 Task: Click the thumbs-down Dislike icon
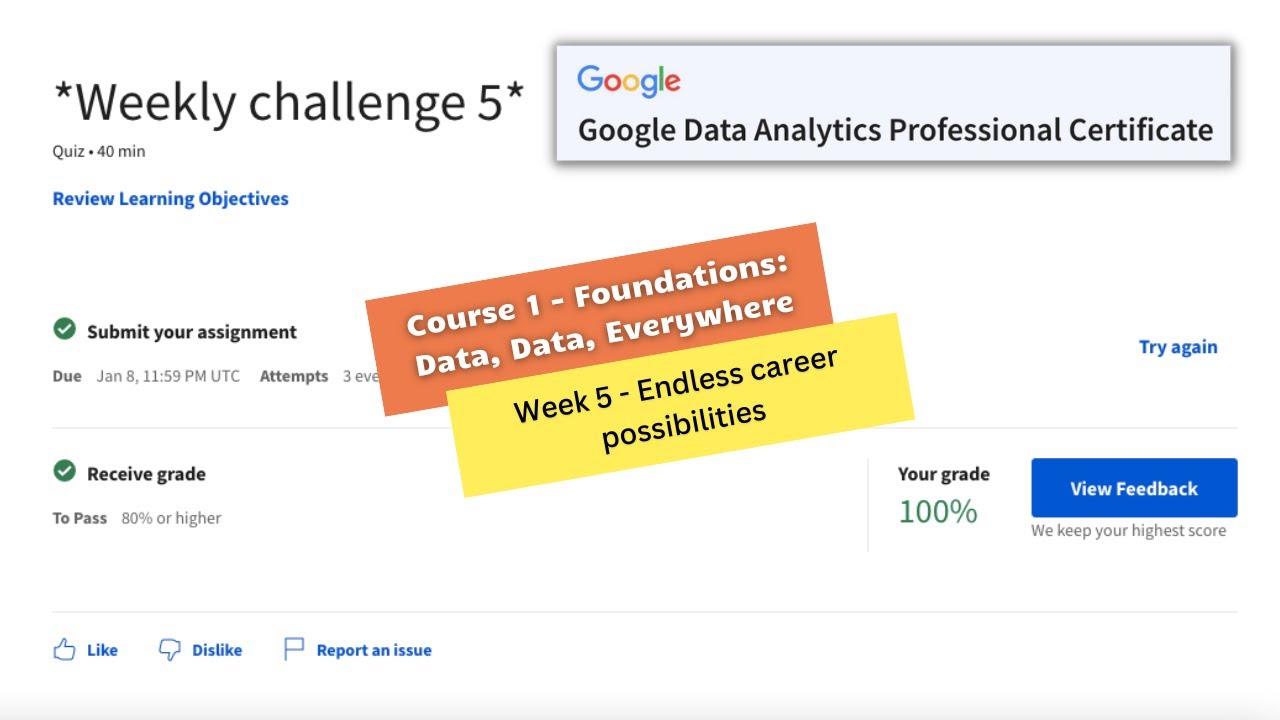coord(170,650)
